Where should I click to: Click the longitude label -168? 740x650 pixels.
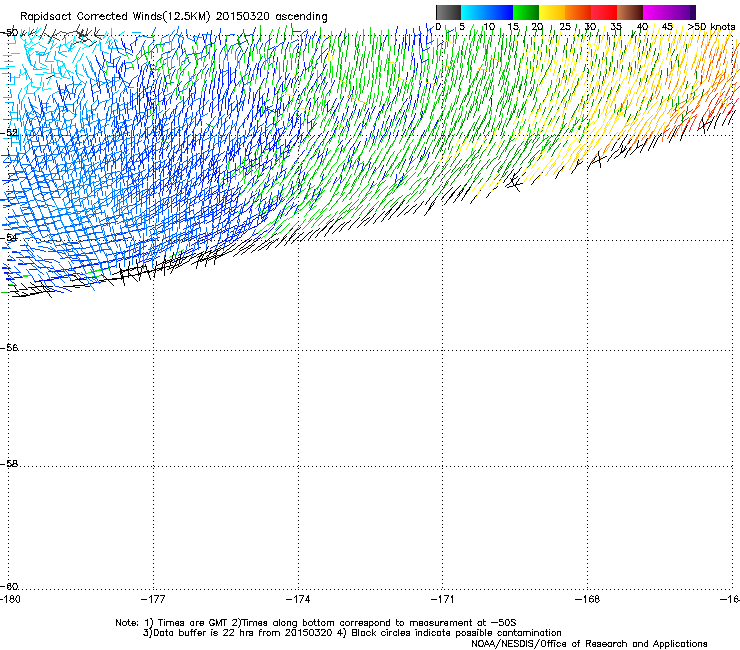pyautogui.click(x=588, y=599)
